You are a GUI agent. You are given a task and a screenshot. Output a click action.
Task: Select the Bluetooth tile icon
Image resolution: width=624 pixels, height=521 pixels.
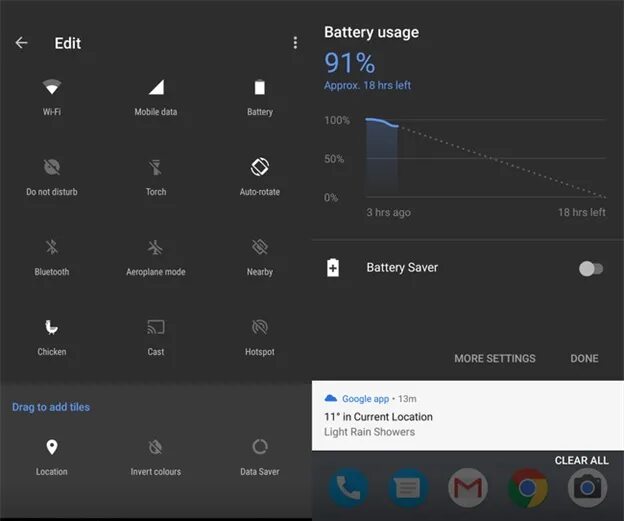tap(52, 247)
